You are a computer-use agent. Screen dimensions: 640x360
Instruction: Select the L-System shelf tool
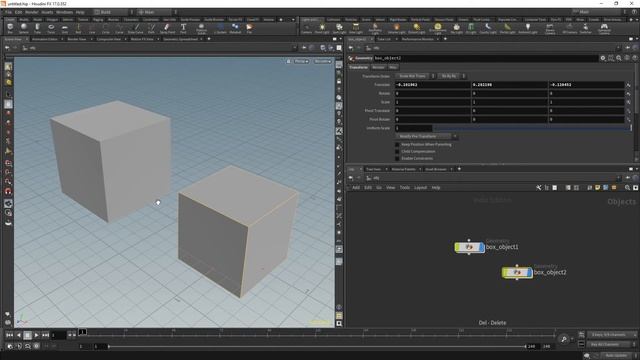pos(220,28)
